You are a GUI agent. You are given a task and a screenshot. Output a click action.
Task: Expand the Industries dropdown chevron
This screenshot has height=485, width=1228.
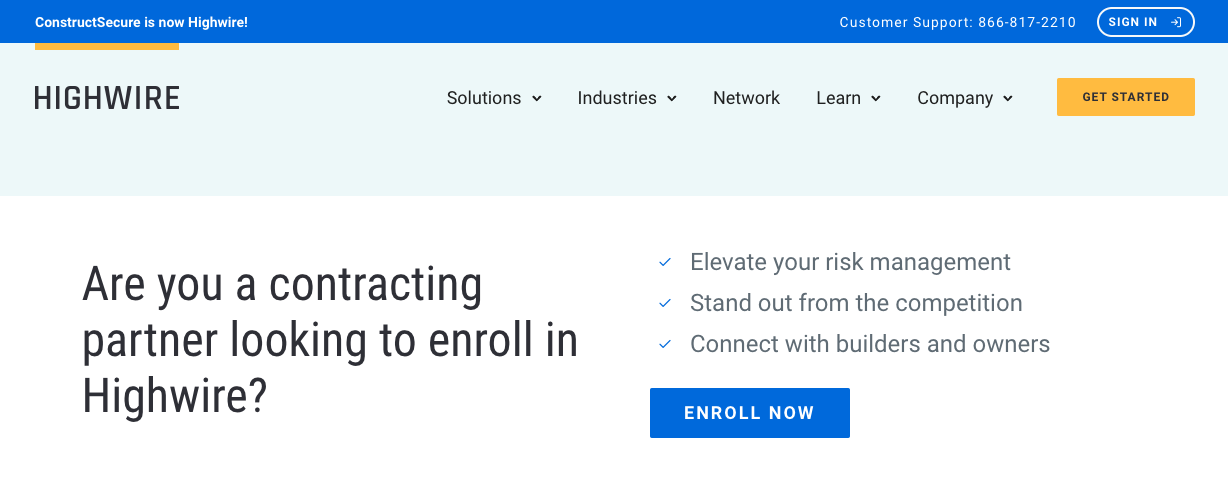point(672,98)
